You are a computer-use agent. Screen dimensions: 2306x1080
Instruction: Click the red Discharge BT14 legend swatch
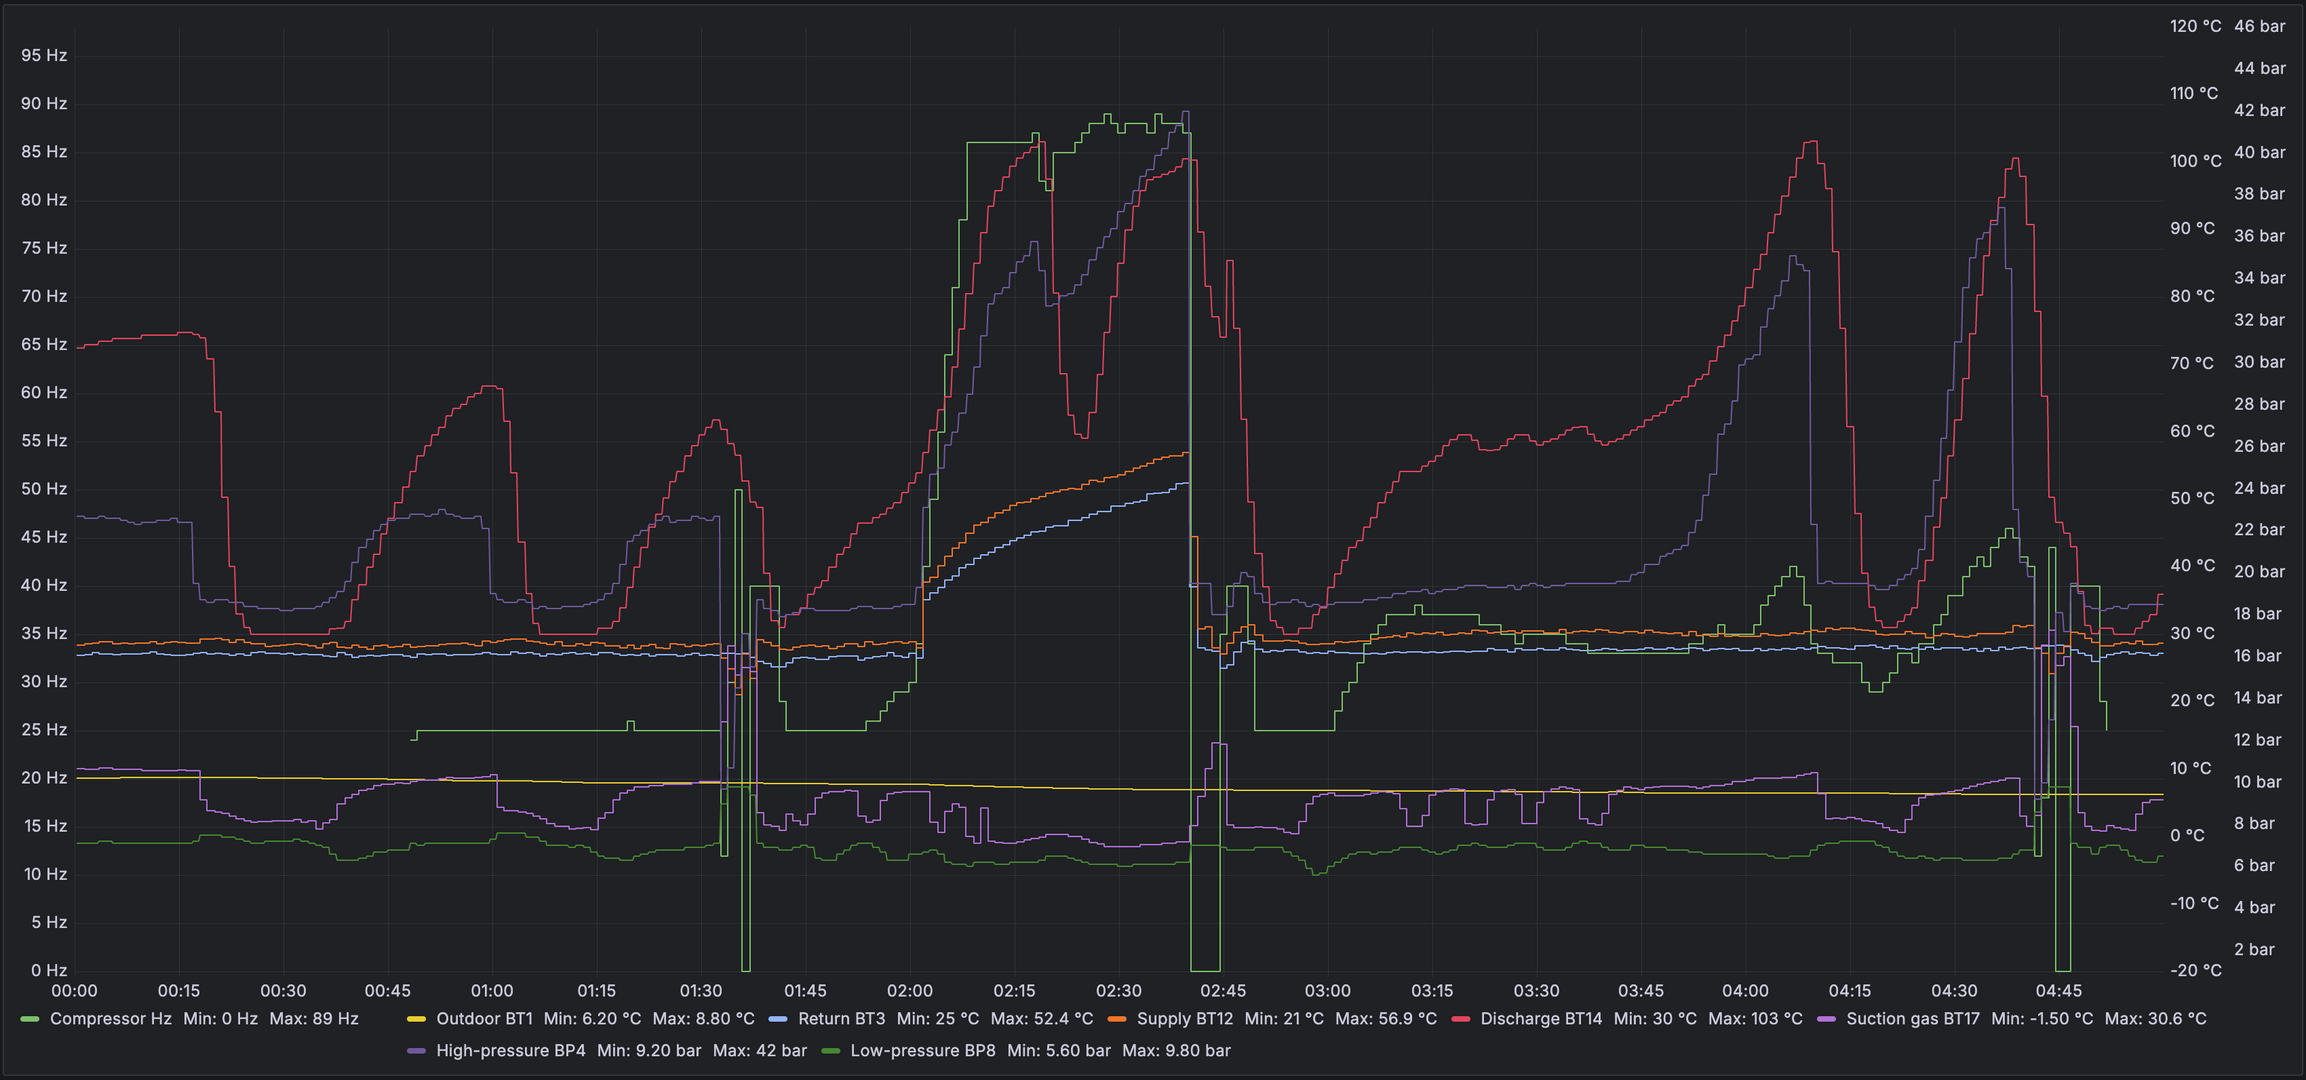click(x=1460, y=1019)
